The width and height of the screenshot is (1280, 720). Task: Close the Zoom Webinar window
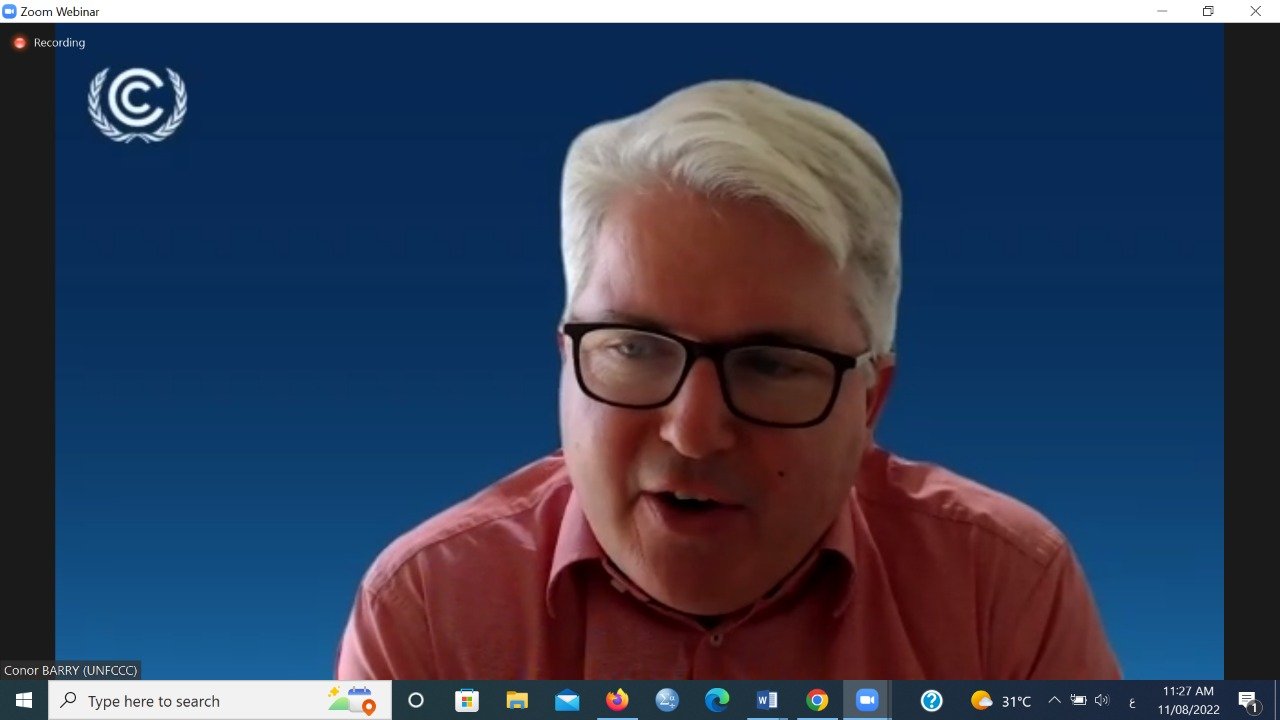point(1255,11)
